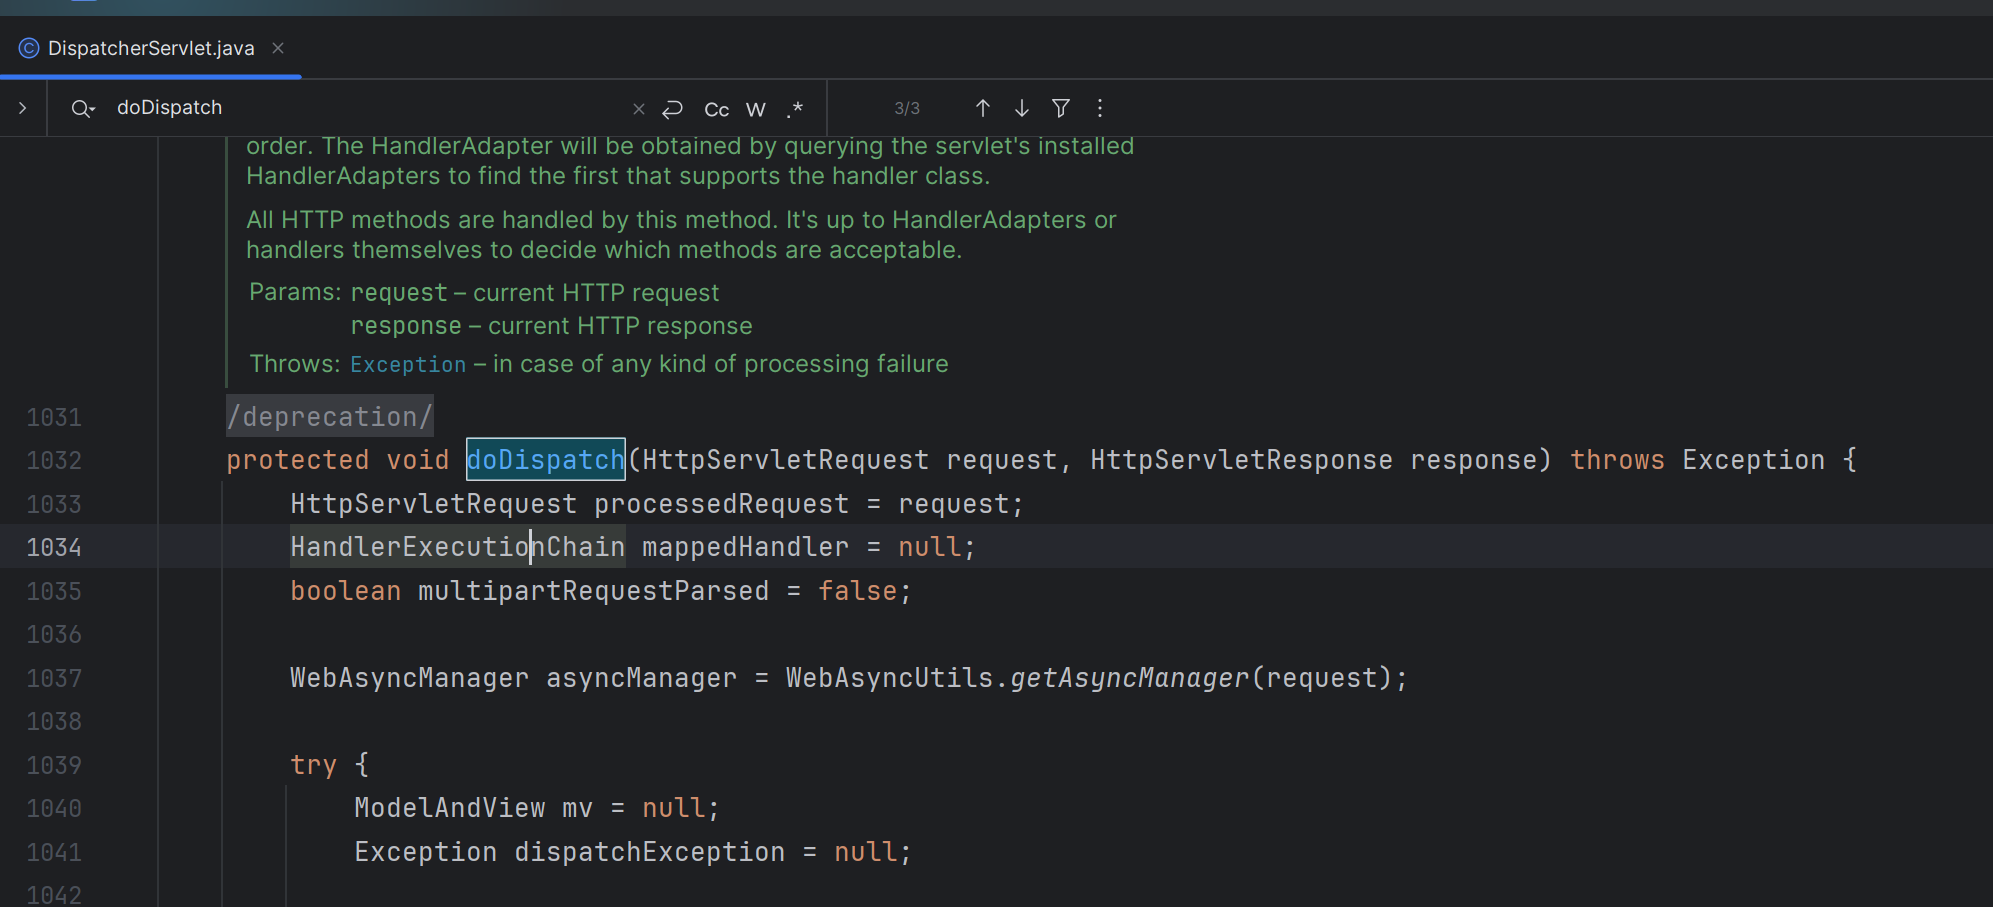Click the class icon on DispatcherServlet tab
The image size is (1993, 907).
pyautogui.click(x=29, y=48)
